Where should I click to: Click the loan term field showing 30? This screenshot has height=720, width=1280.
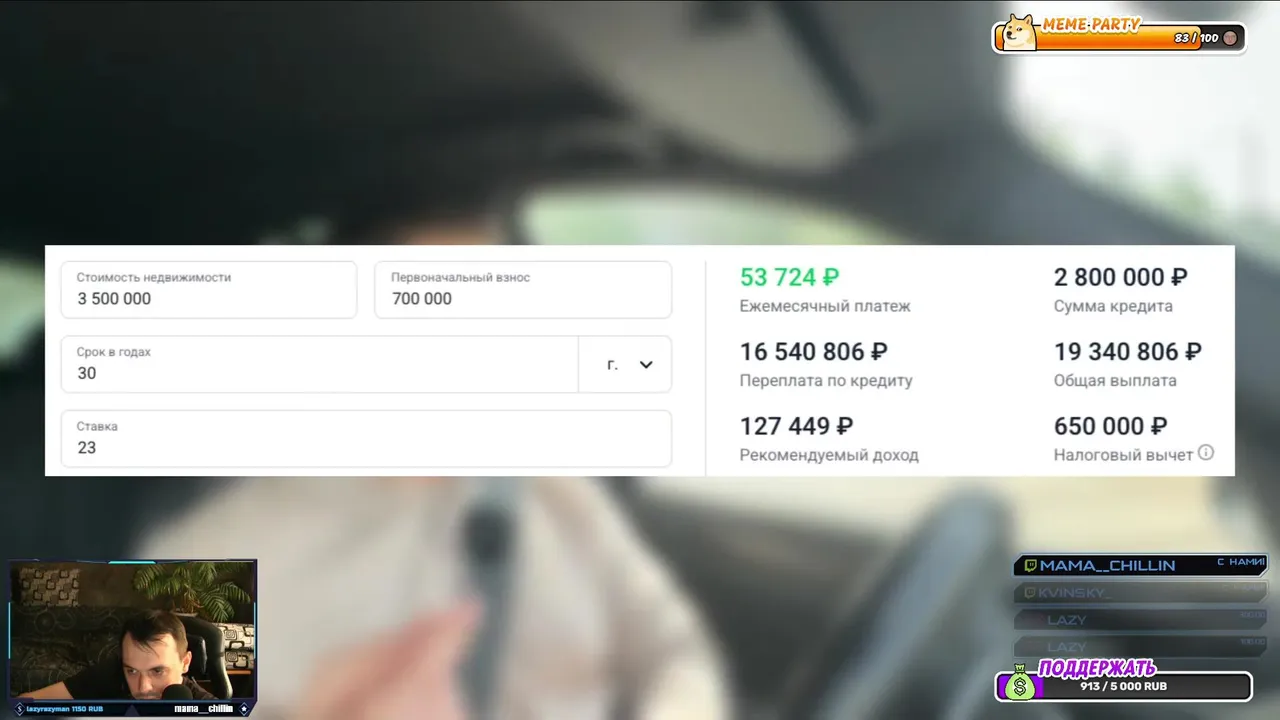point(320,365)
